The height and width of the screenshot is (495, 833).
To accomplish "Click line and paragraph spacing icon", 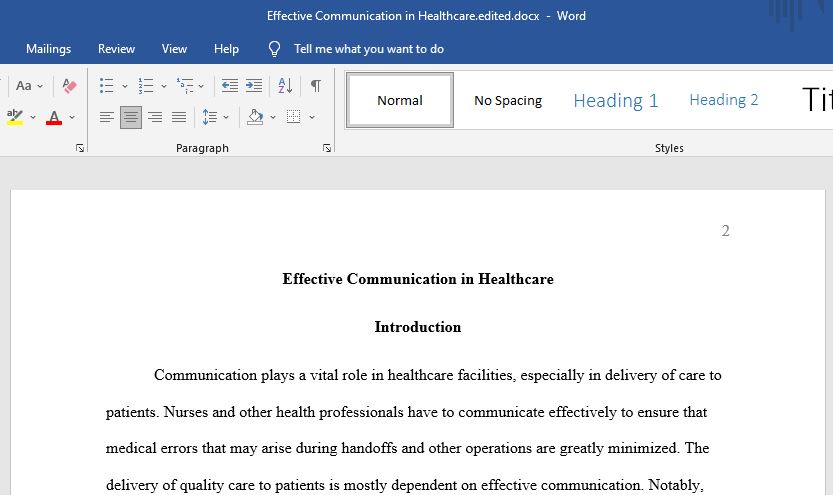I will click(x=210, y=117).
